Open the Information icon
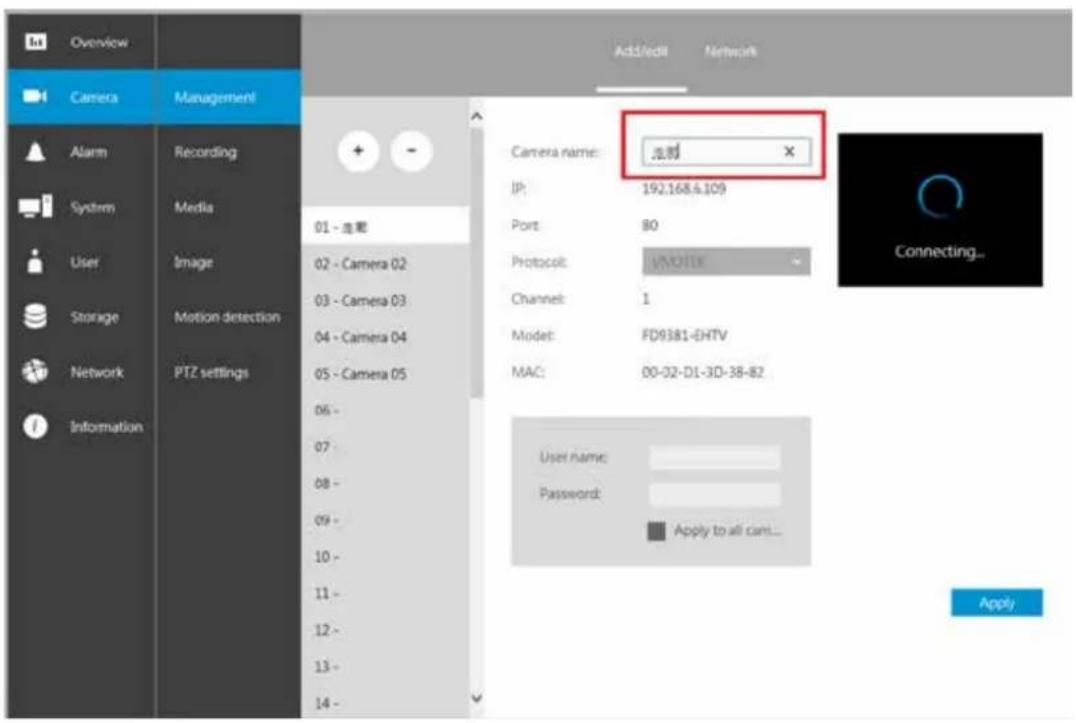The width and height of the screenshot is (1076, 723). [x=35, y=426]
